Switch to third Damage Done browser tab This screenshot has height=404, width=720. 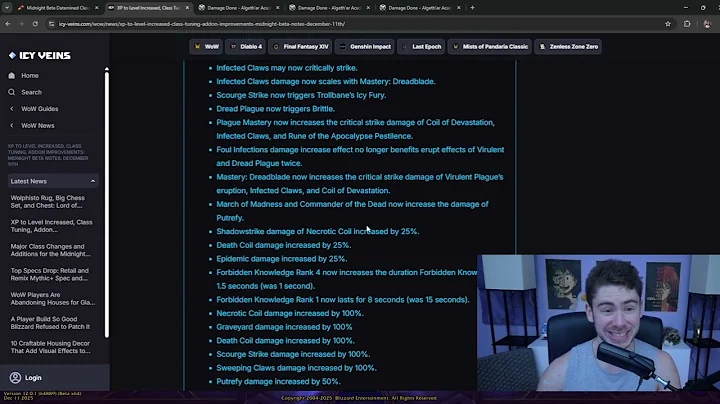point(420,8)
